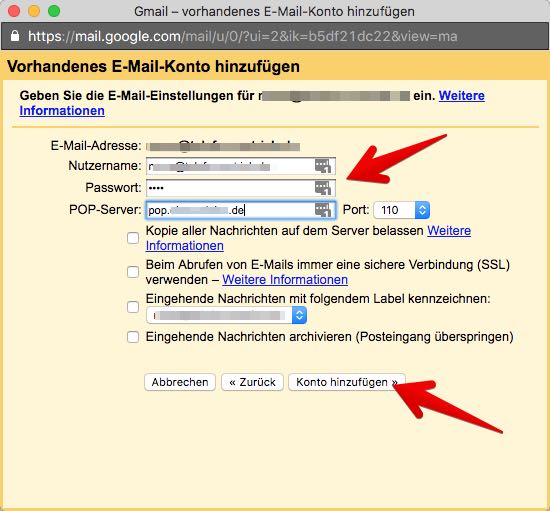Viewport: 550px width, 511px height.
Task: Check 'Eingehende Nachrichten mit folgendem Label kennzeichnen'
Action: [x=133, y=307]
